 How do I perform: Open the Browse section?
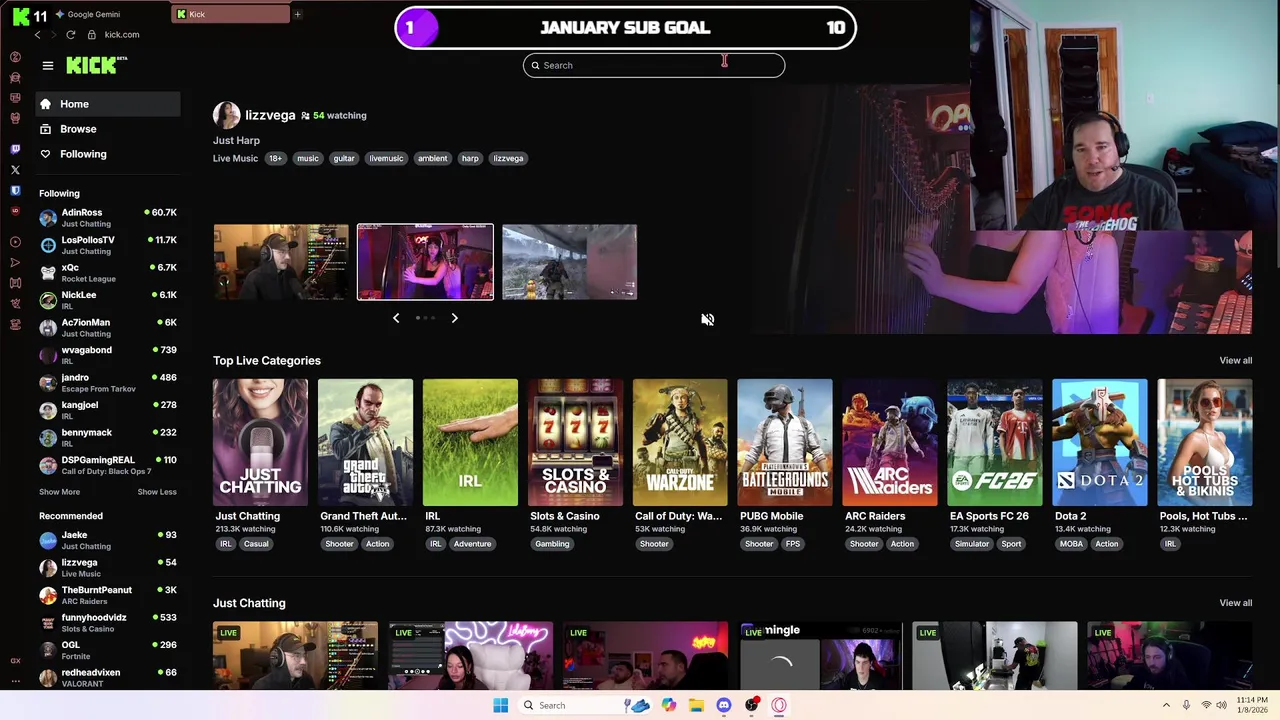point(107,129)
